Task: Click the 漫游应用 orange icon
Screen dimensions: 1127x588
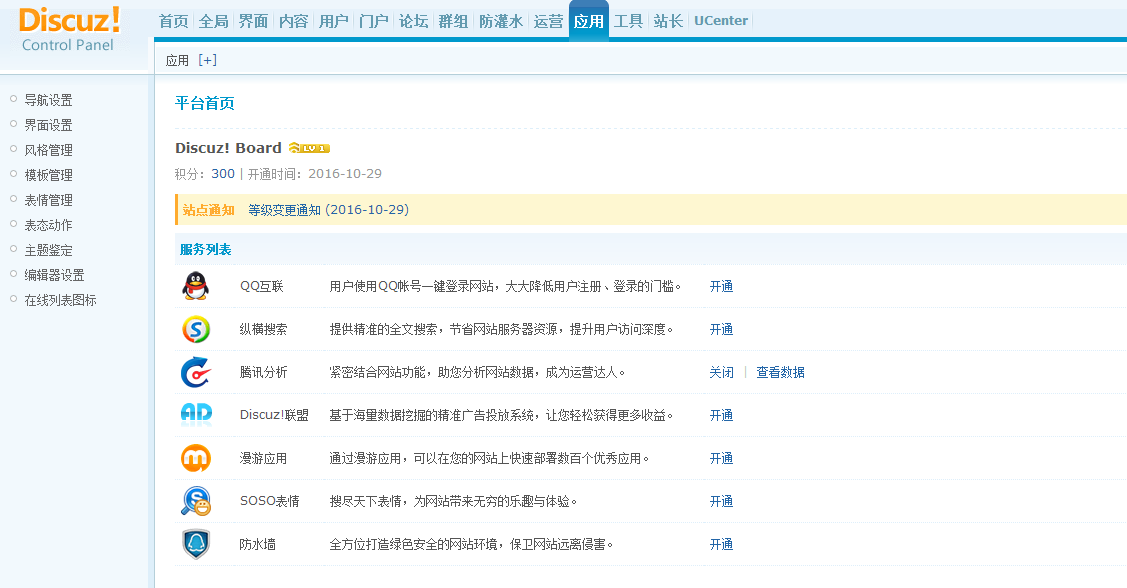Action: click(x=196, y=458)
